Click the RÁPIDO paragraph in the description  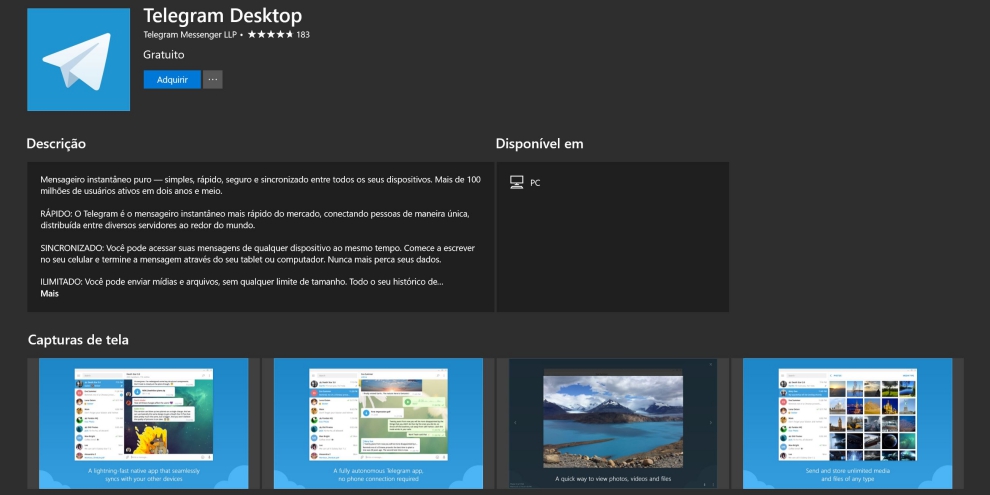click(262, 219)
